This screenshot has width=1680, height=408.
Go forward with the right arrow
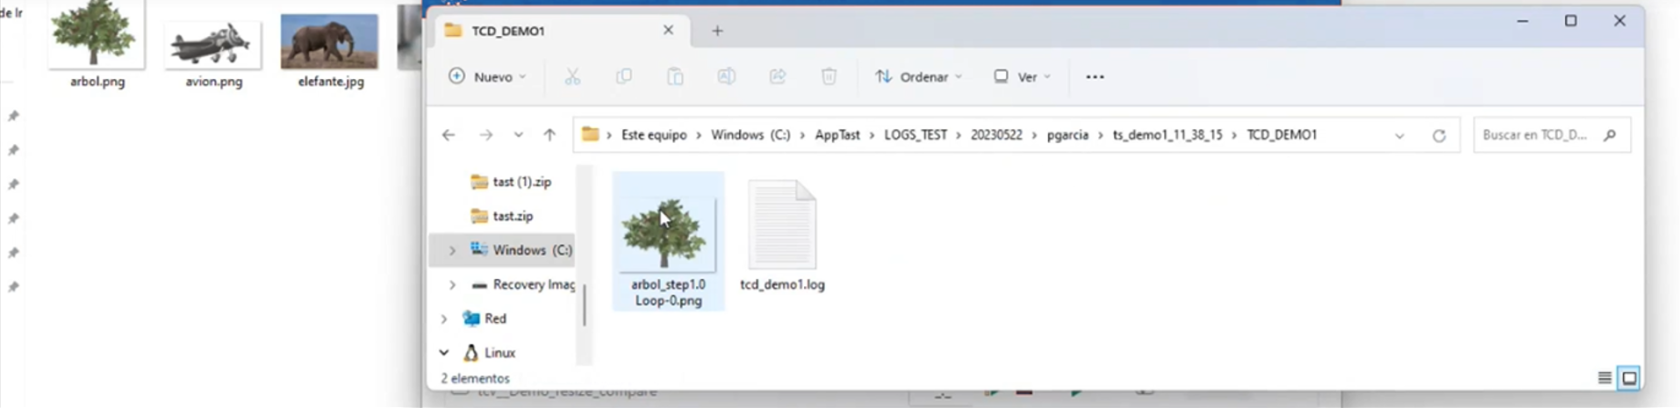click(x=486, y=135)
